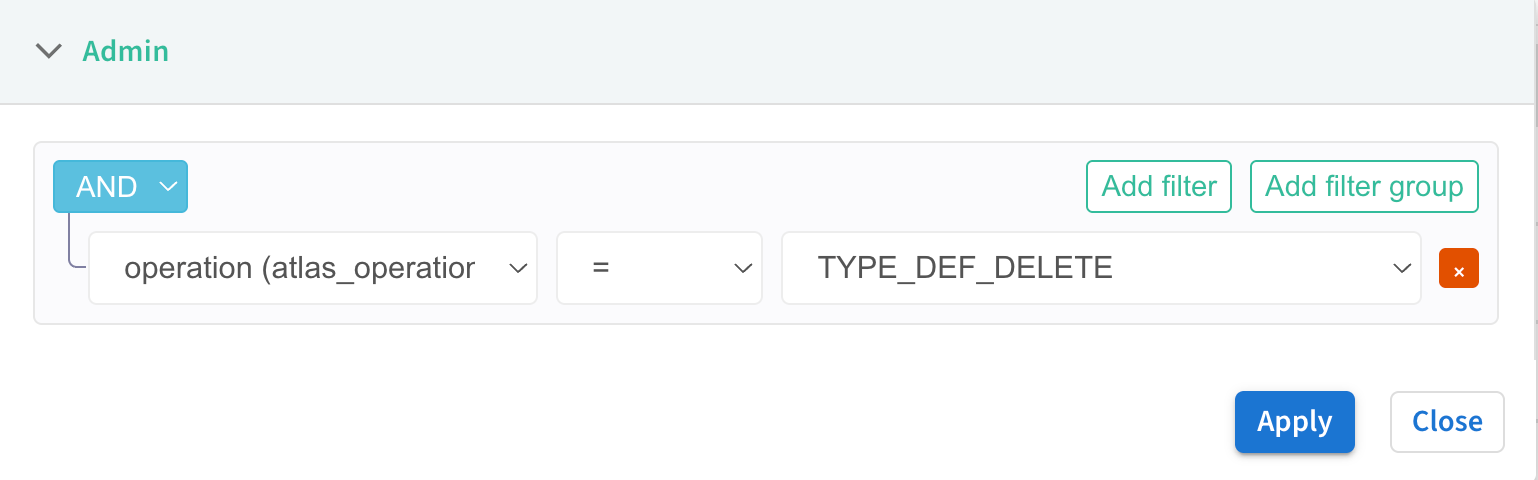Image resolution: width=1538 pixels, height=480 pixels.
Task: Click the AND label text
Action: (106, 187)
